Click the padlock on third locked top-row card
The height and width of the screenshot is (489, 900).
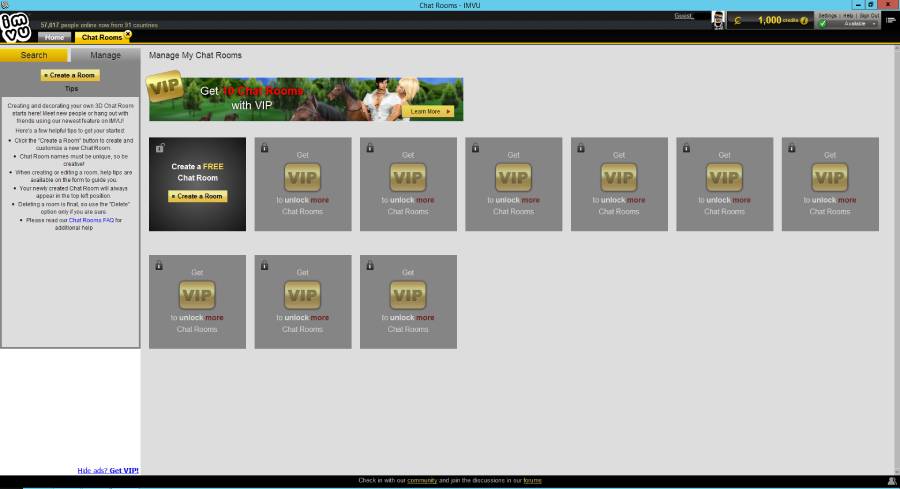pyautogui.click(x=475, y=148)
